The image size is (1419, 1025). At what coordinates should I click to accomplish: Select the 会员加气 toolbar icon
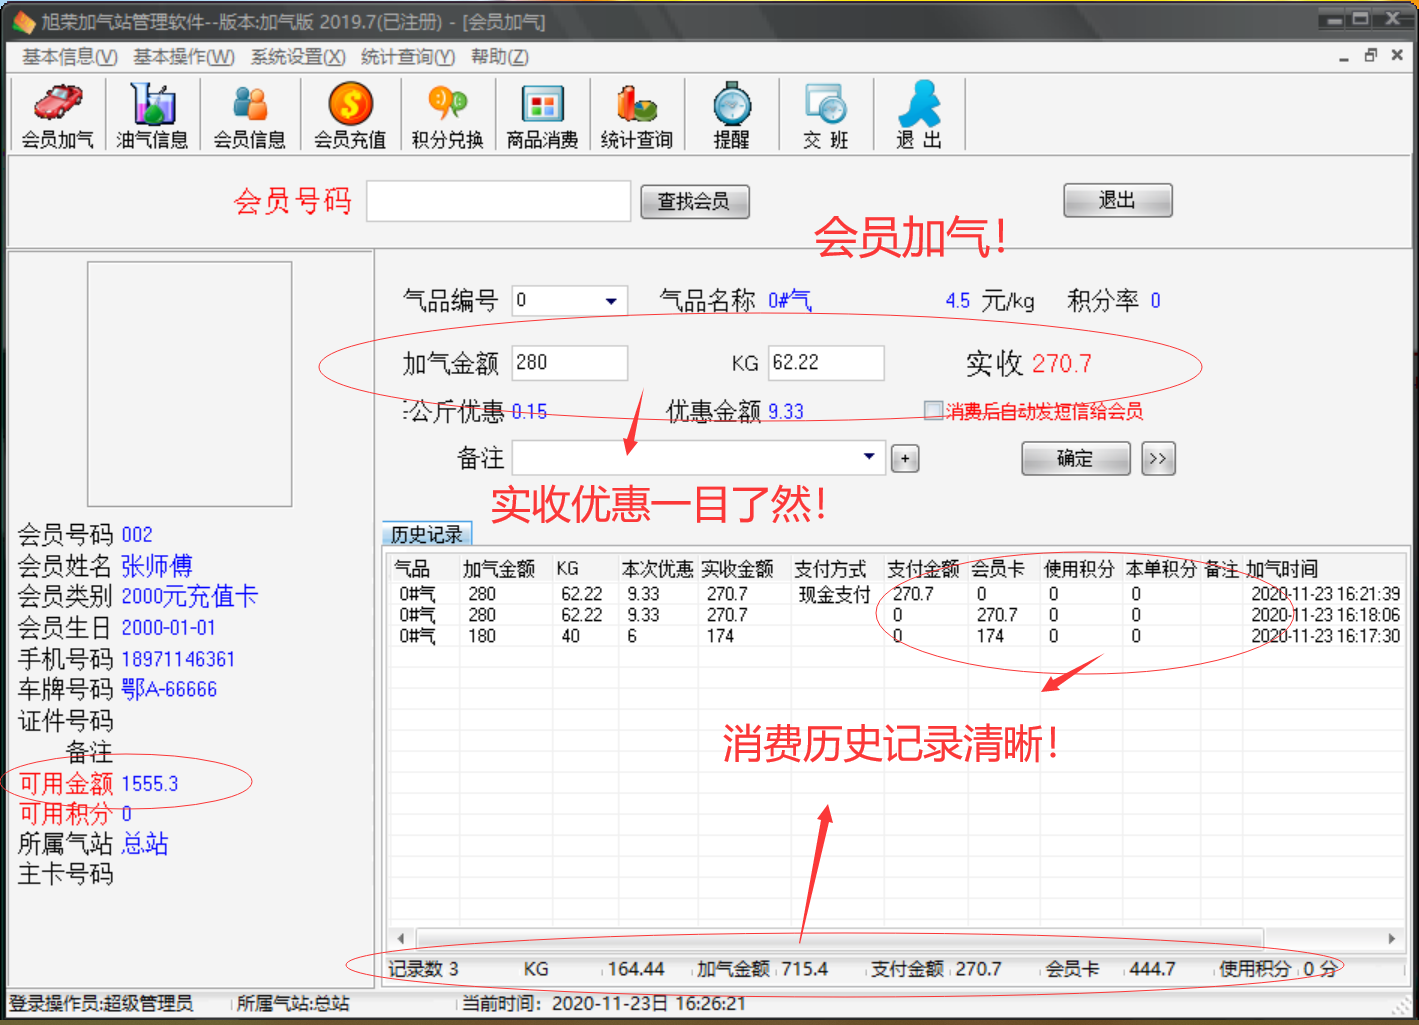pyautogui.click(x=56, y=113)
